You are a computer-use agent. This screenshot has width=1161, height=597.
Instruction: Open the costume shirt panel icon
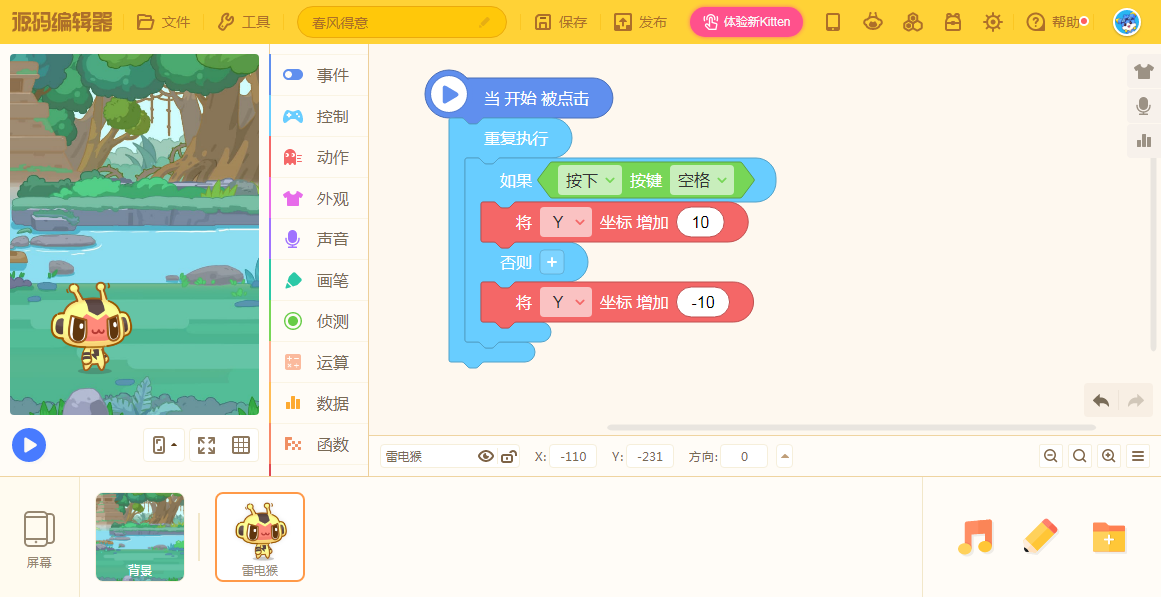1143,72
